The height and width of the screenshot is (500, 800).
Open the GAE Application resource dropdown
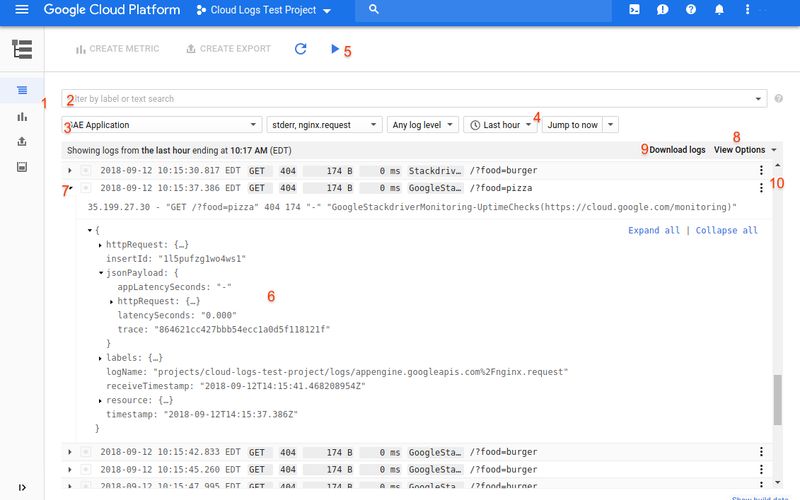160,125
